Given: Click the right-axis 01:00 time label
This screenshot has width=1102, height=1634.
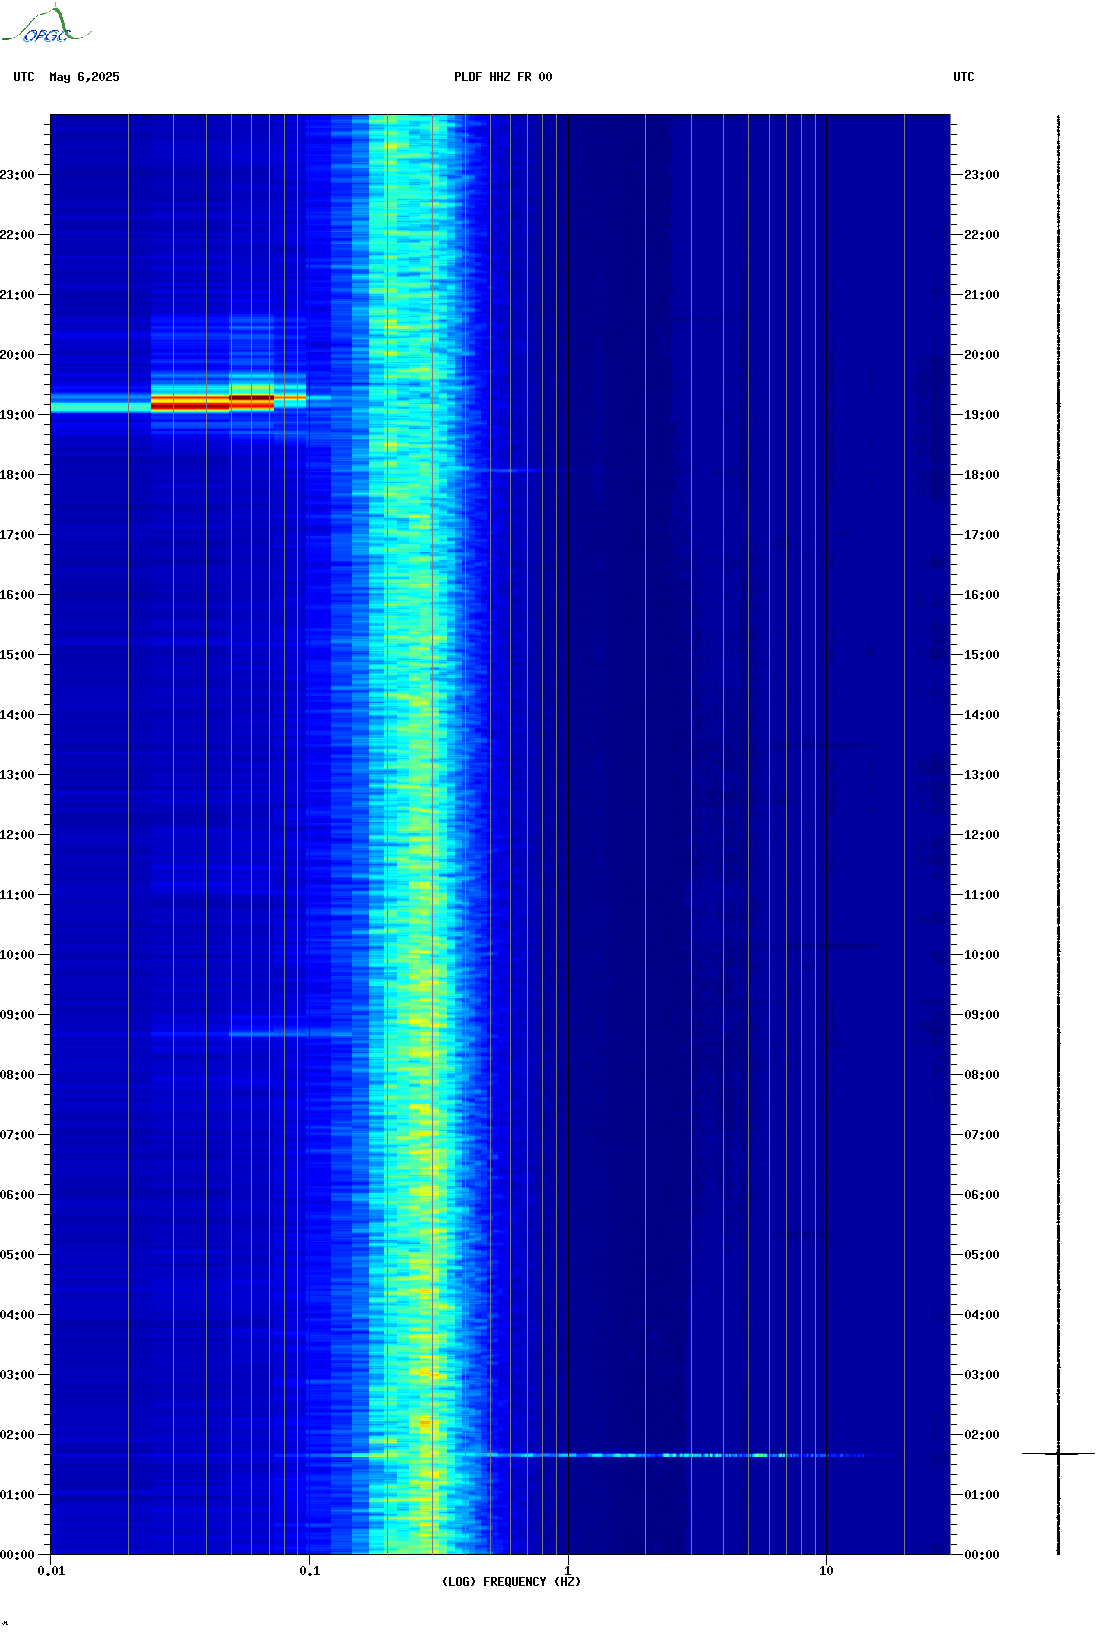Looking at the screenshot, I should pyautogui.click(x=982, y=1495).
